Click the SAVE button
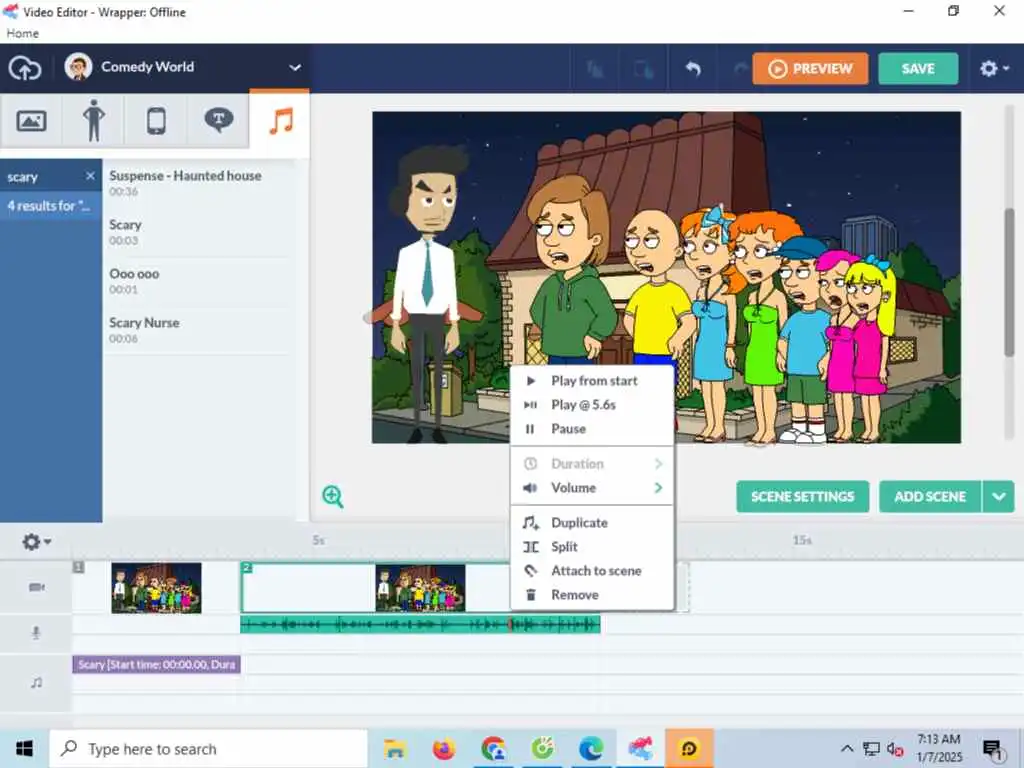This screenshot has width=1024, height=768. (918, 69)
